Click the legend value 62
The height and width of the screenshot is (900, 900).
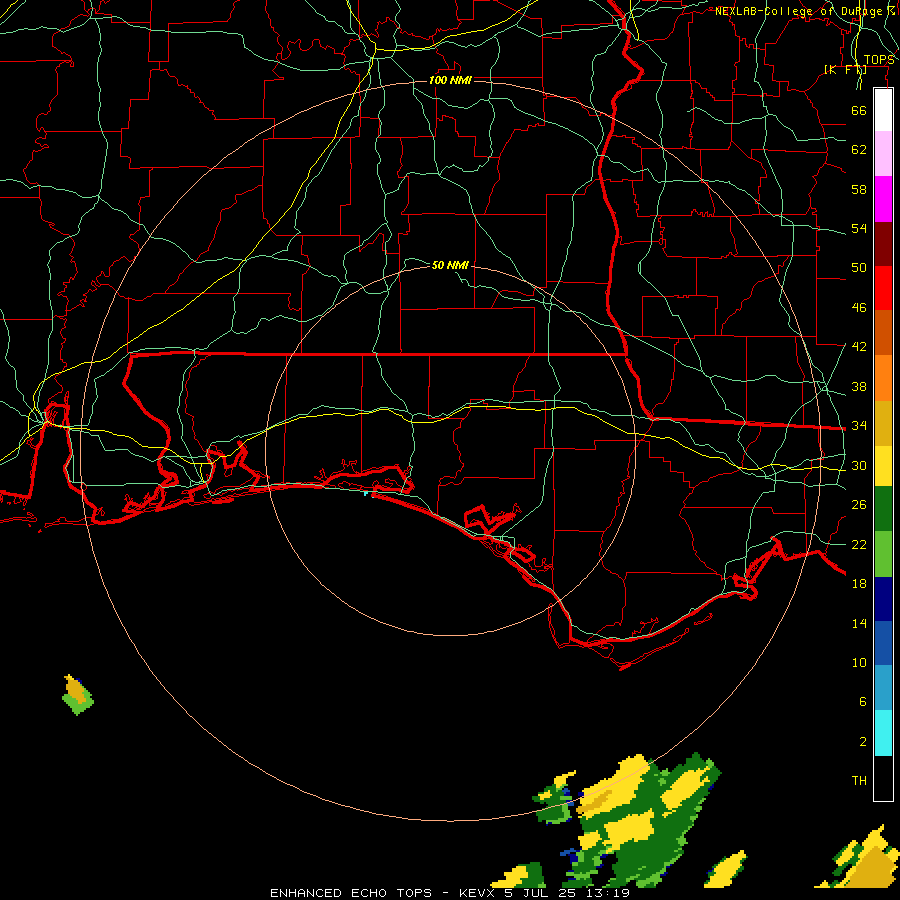click(859, 150)
